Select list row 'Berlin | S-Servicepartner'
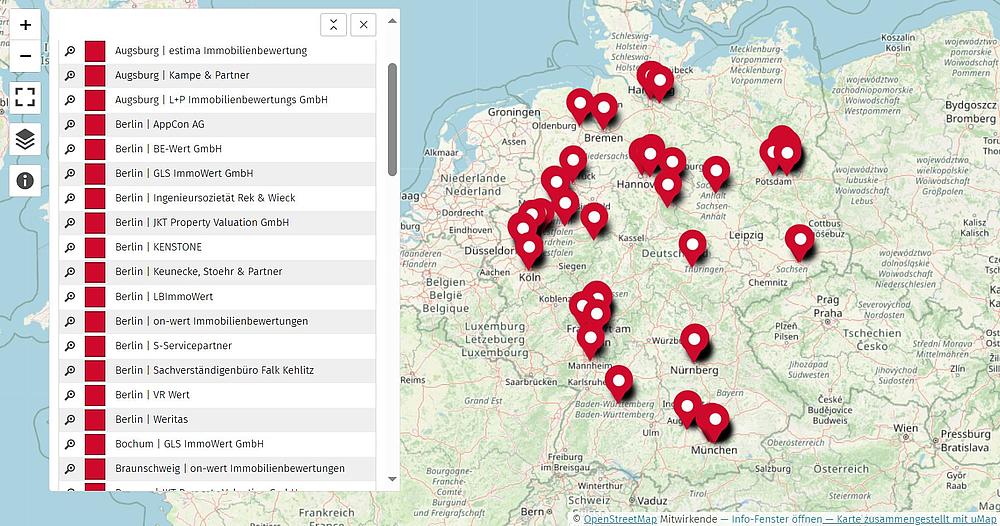The height and width of the screenshot is (526, 1000). click(x=217, y=346)
